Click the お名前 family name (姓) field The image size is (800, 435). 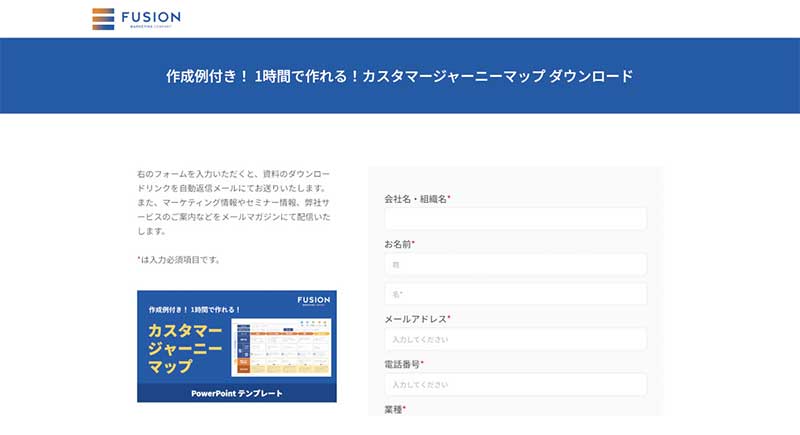click(515, 265)
